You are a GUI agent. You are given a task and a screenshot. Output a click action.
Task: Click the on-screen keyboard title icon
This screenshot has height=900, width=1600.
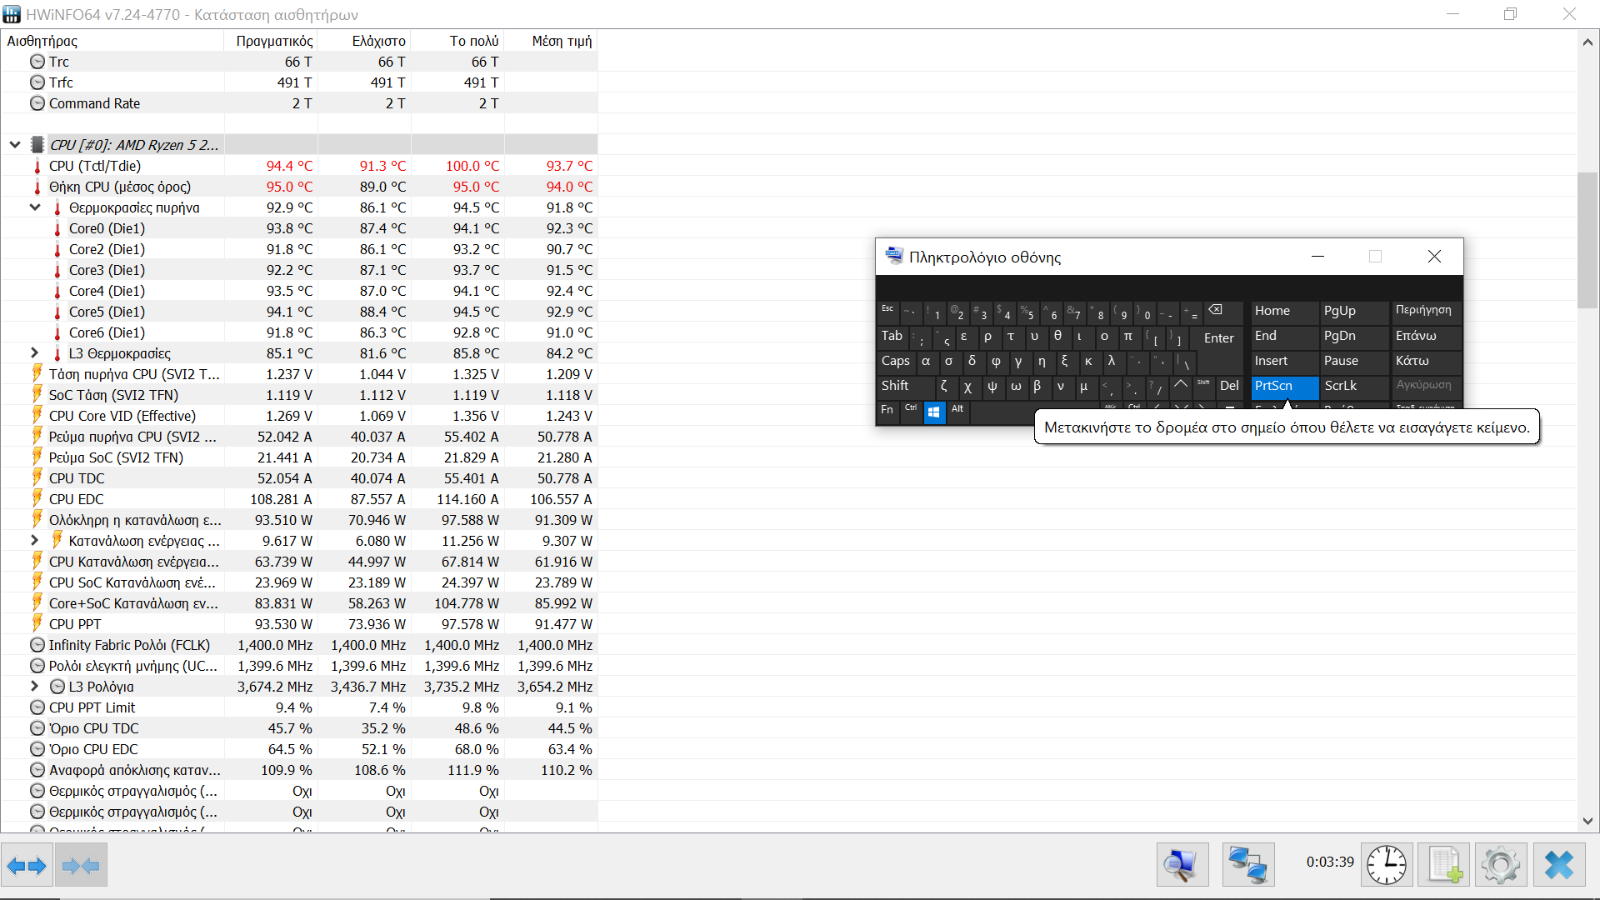pyautogui.click(x=894, y=256)
